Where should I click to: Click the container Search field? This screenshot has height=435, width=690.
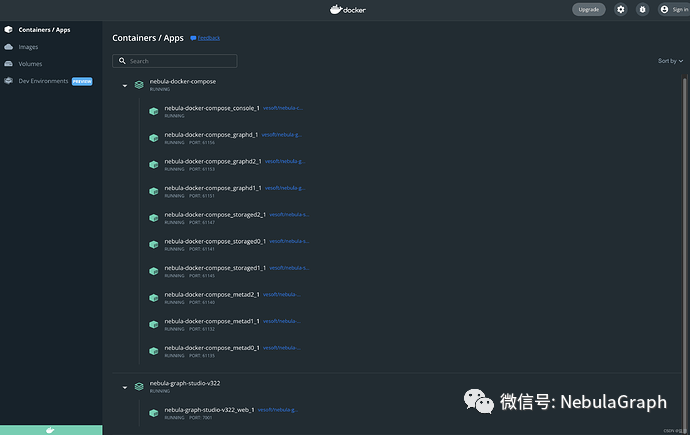[175, 61]
